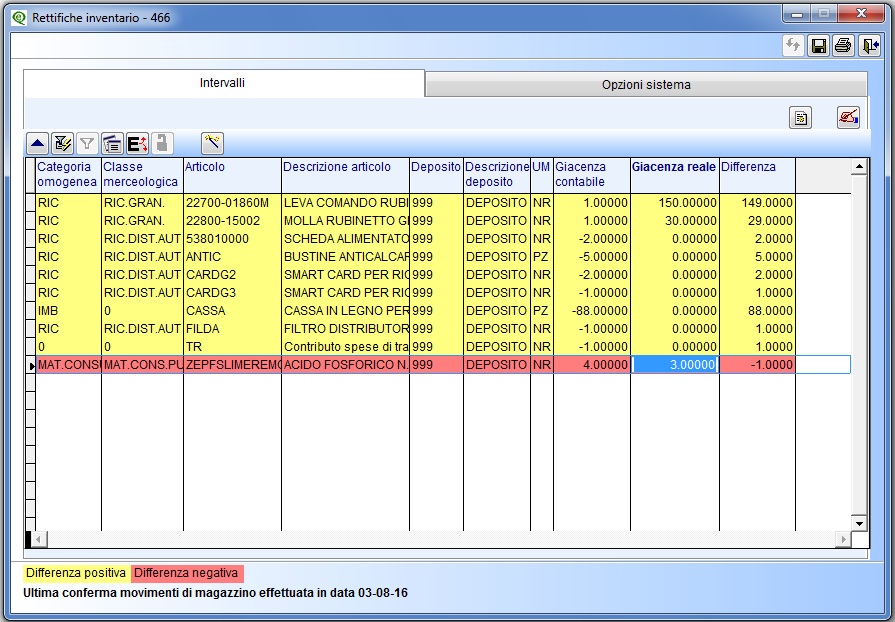This screenshot has width=895, height=622.
Task: Exit the window via the door icon
Action: pos(869,46)
